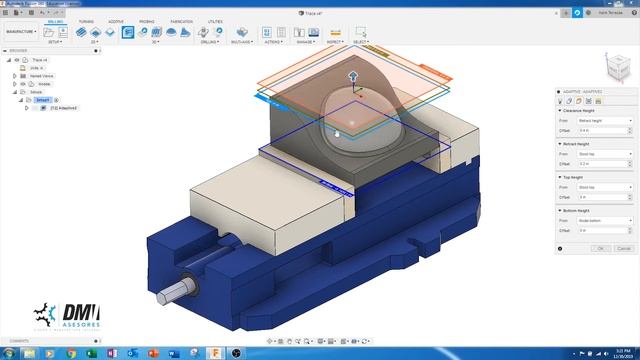Click the Bottom Height offset stepper arrows
Screen dimensions: 640x360
point(630,230)
